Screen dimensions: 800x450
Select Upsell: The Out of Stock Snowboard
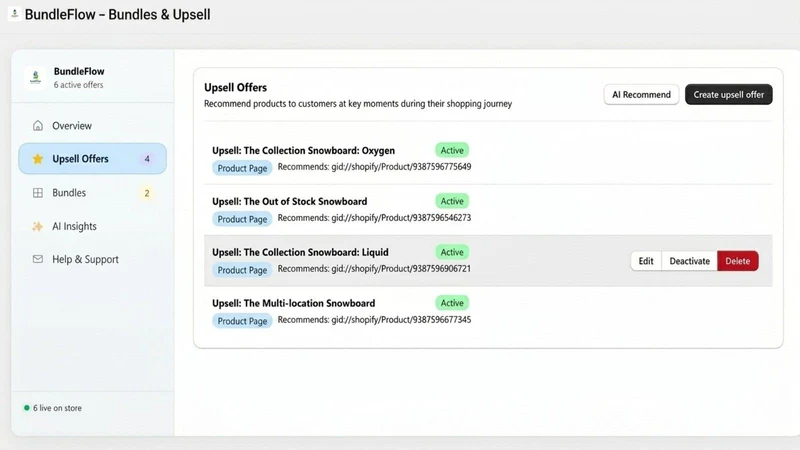290,202
